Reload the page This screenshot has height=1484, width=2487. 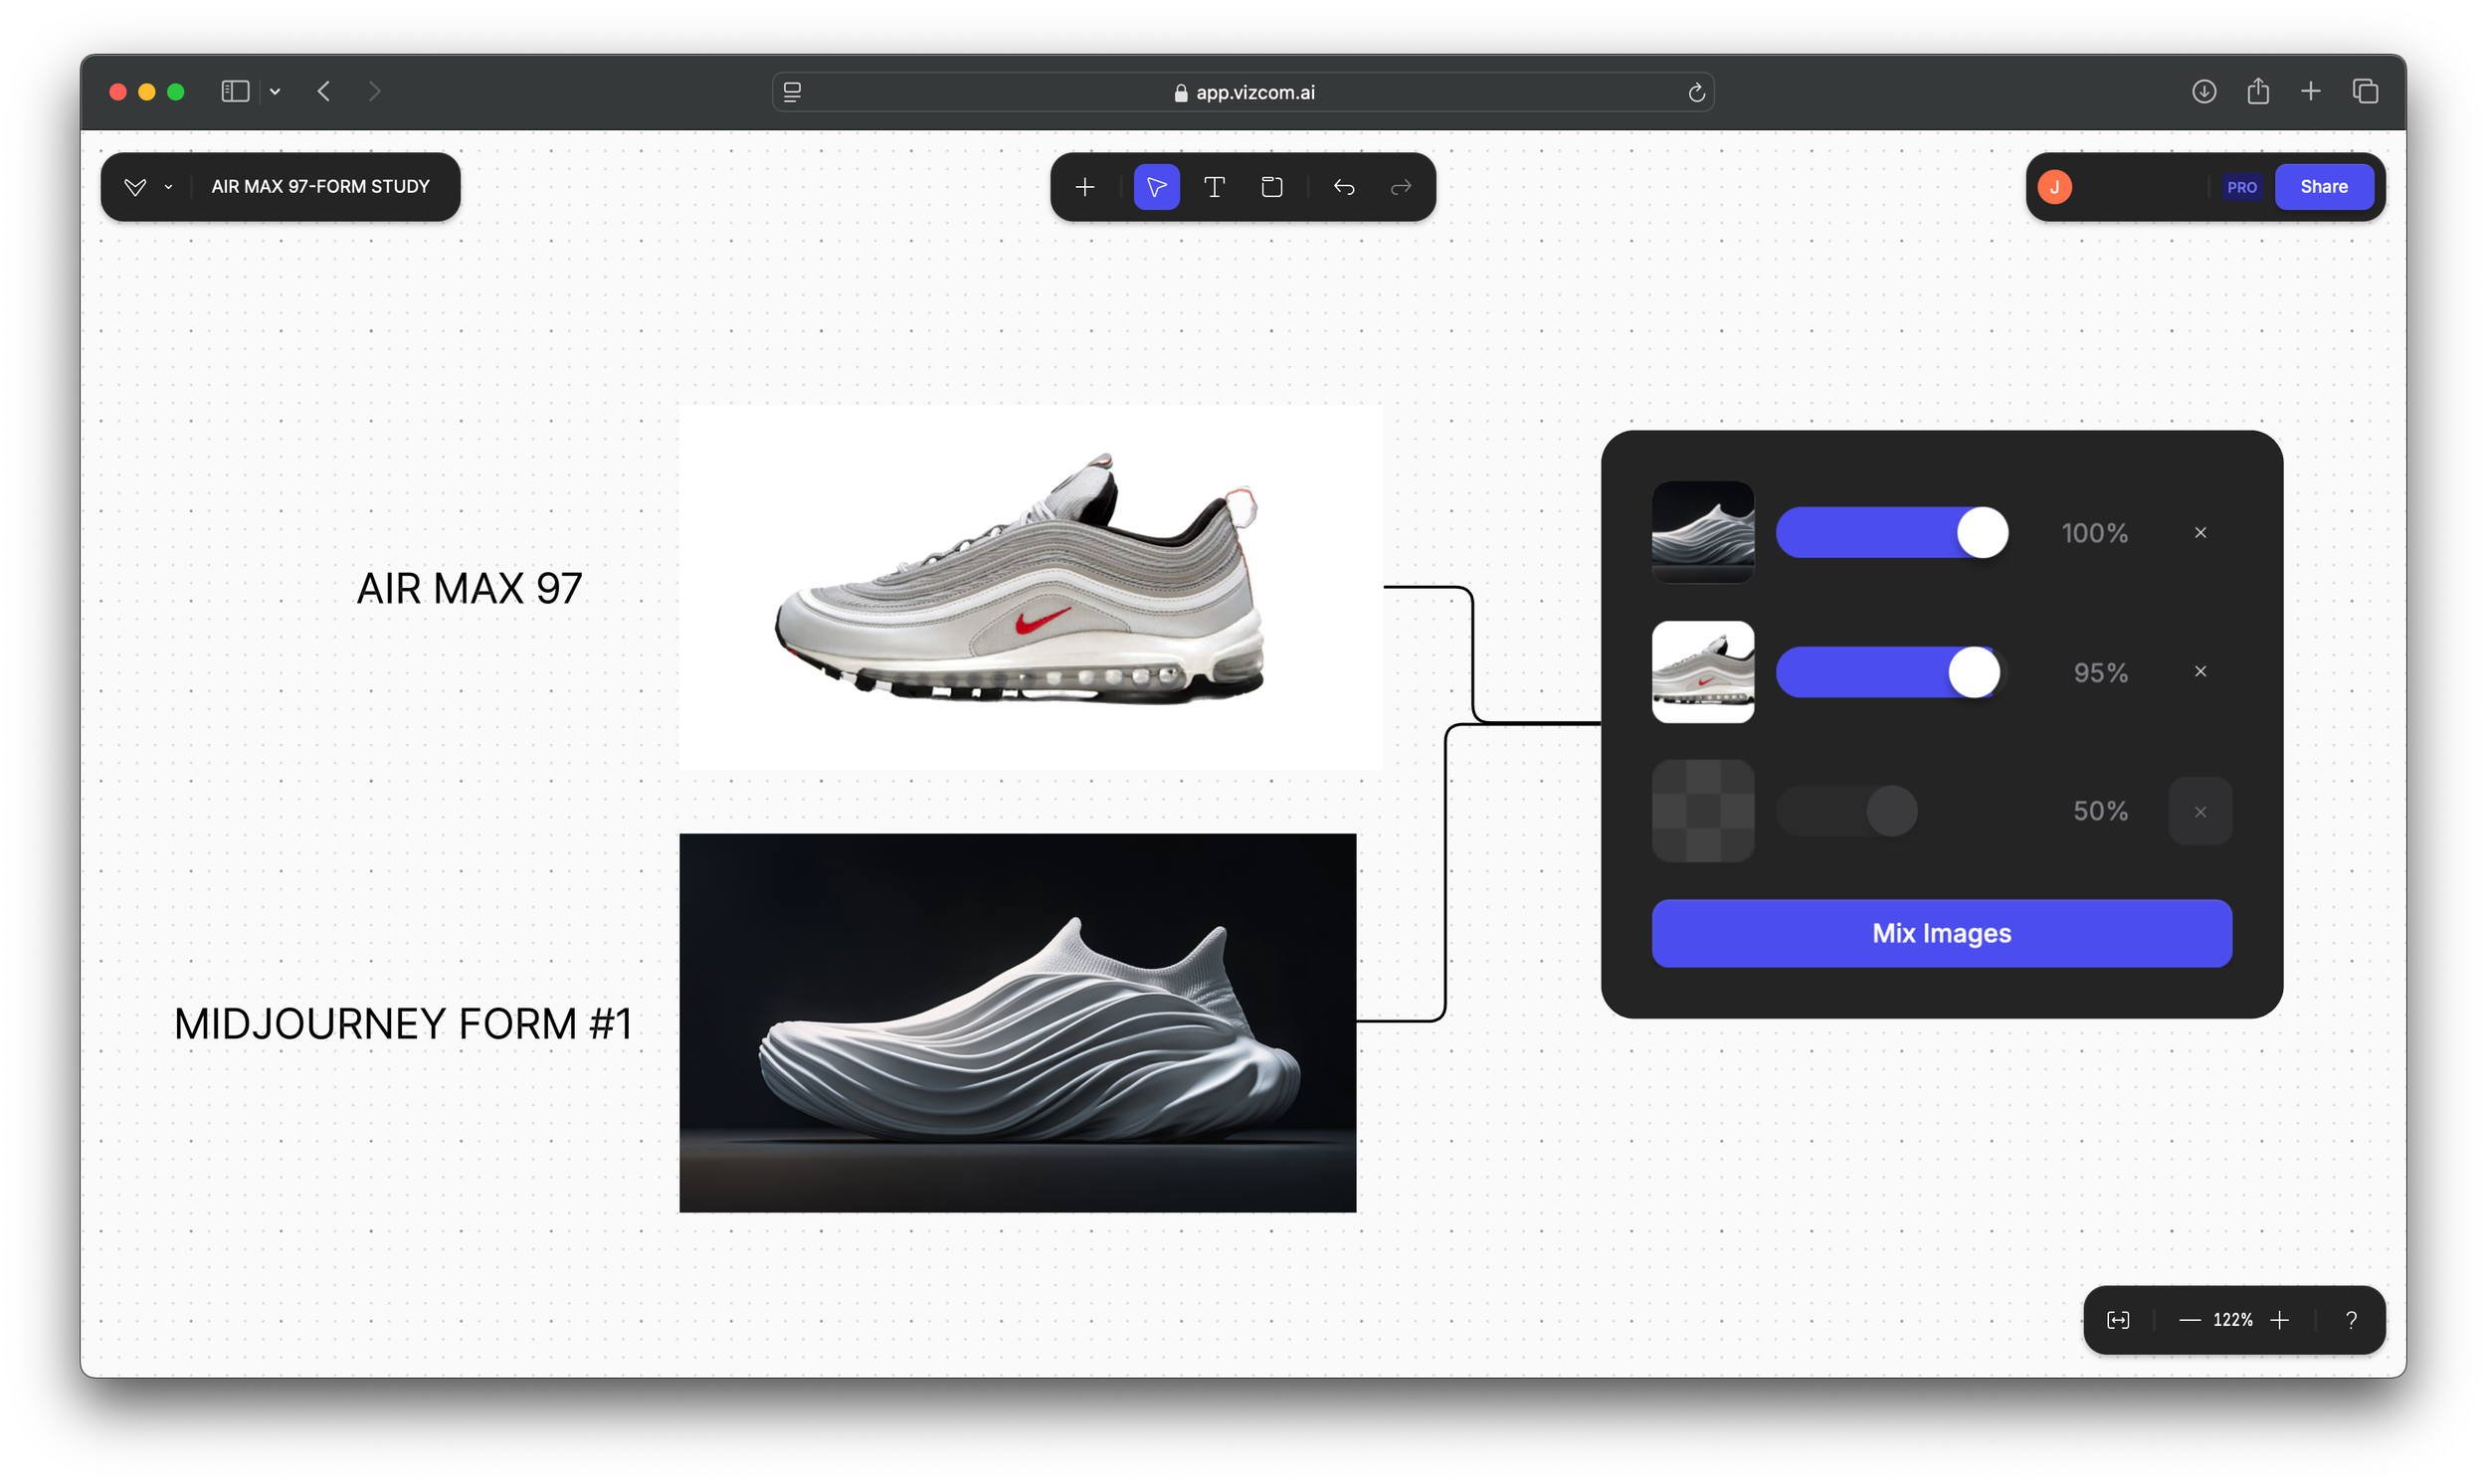pos(1696,93)
